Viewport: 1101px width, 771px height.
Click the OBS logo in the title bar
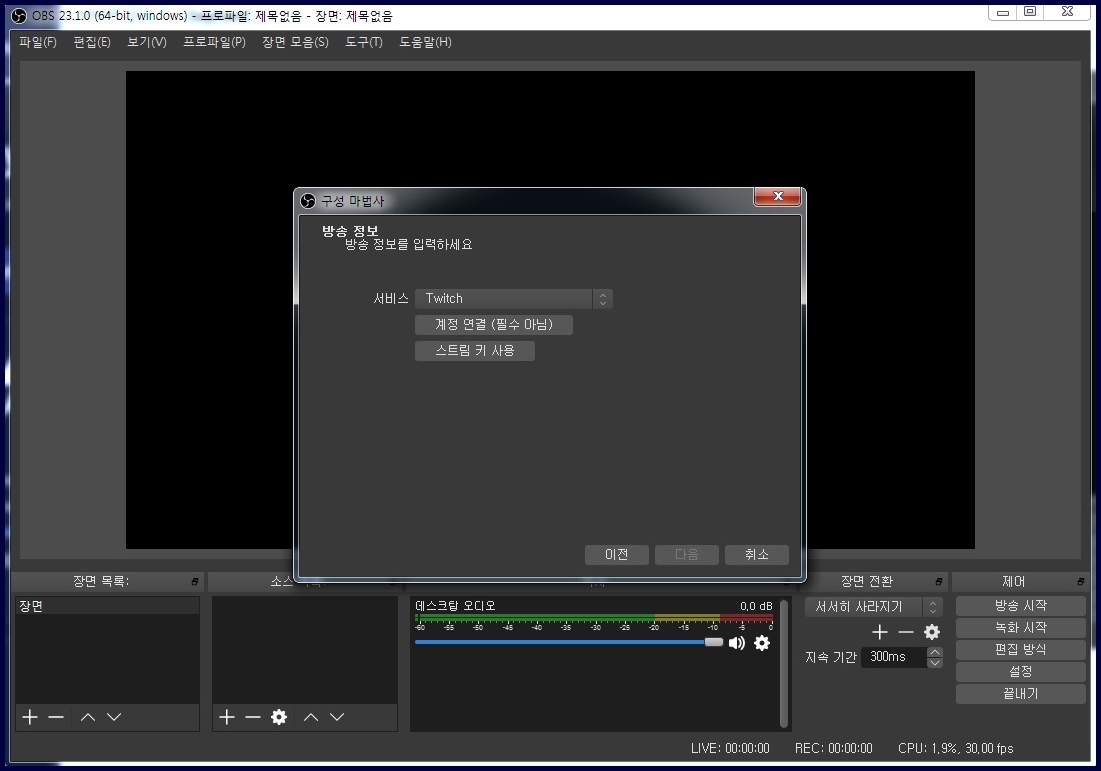click(x=20, y=15)
